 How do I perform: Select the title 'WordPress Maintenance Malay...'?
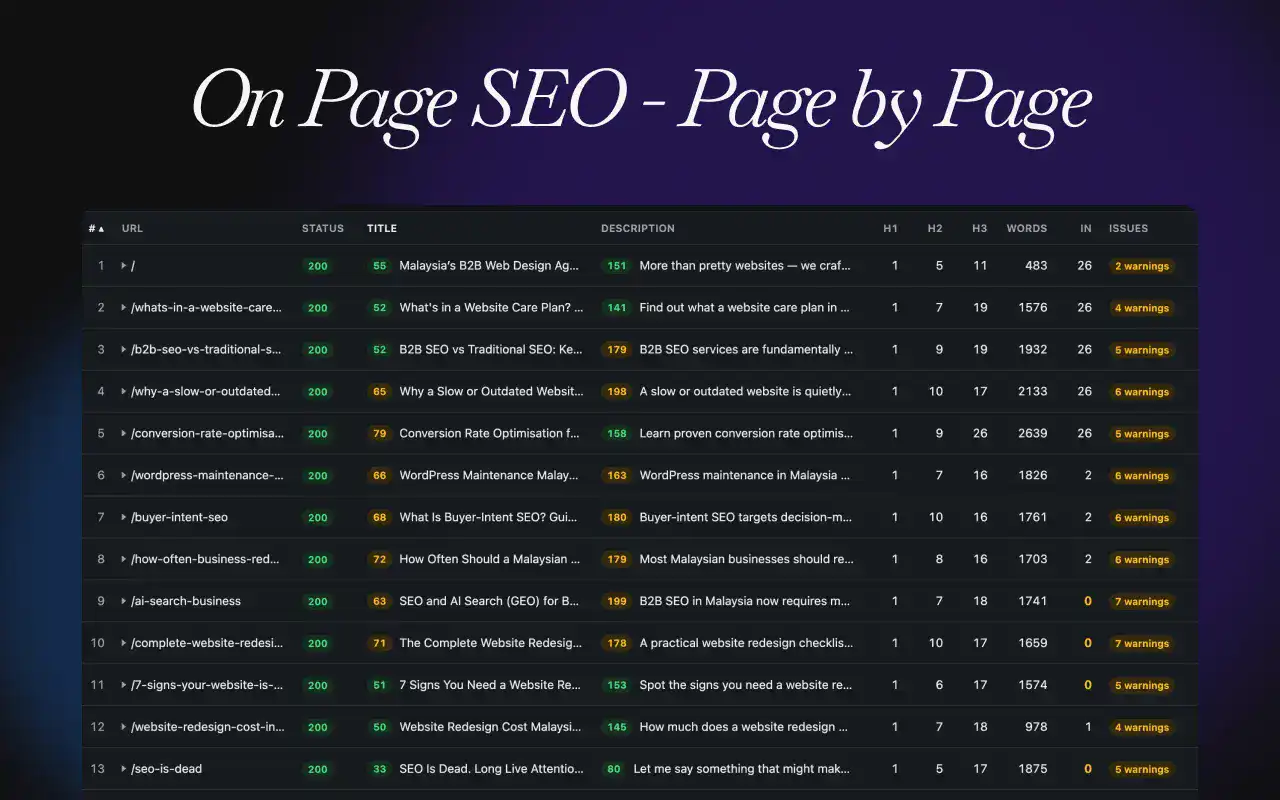click(489, 475)
